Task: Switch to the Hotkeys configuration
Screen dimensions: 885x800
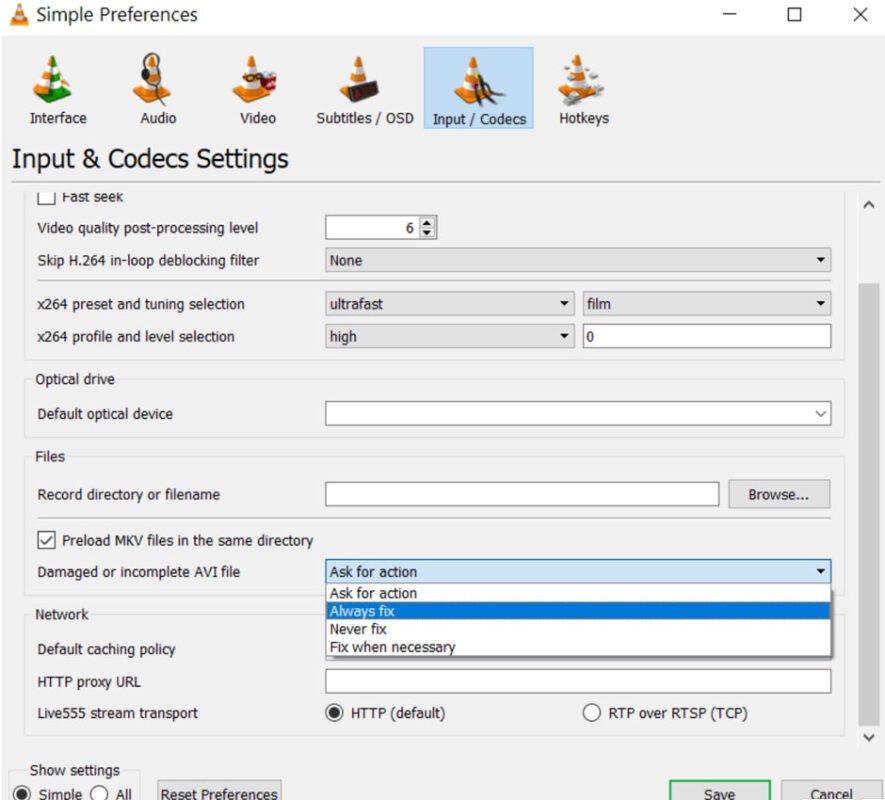Action: [x=582, y=88]
